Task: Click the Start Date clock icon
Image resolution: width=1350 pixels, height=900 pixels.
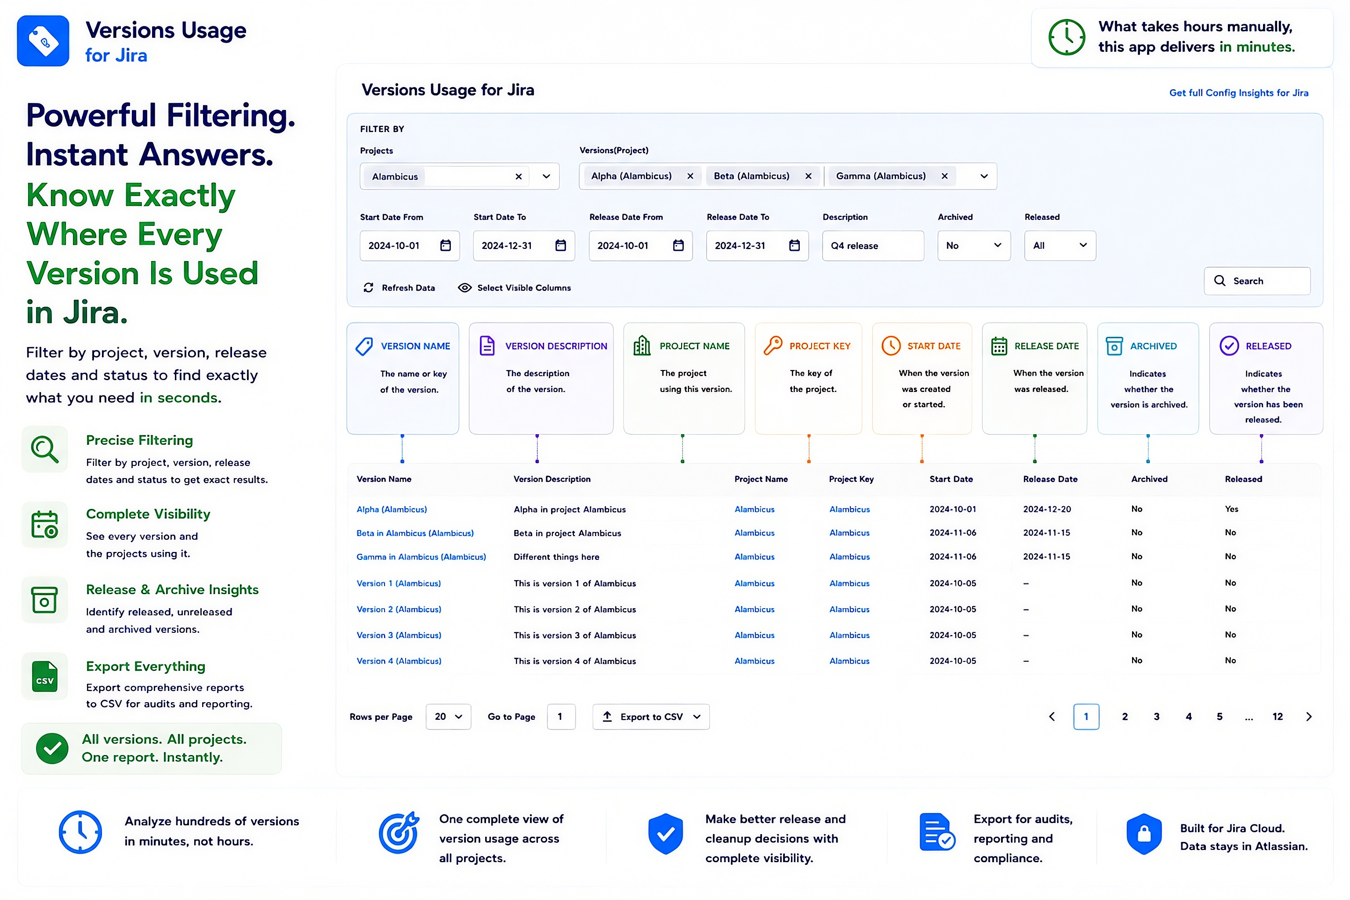Action: [x=891, y=346]
